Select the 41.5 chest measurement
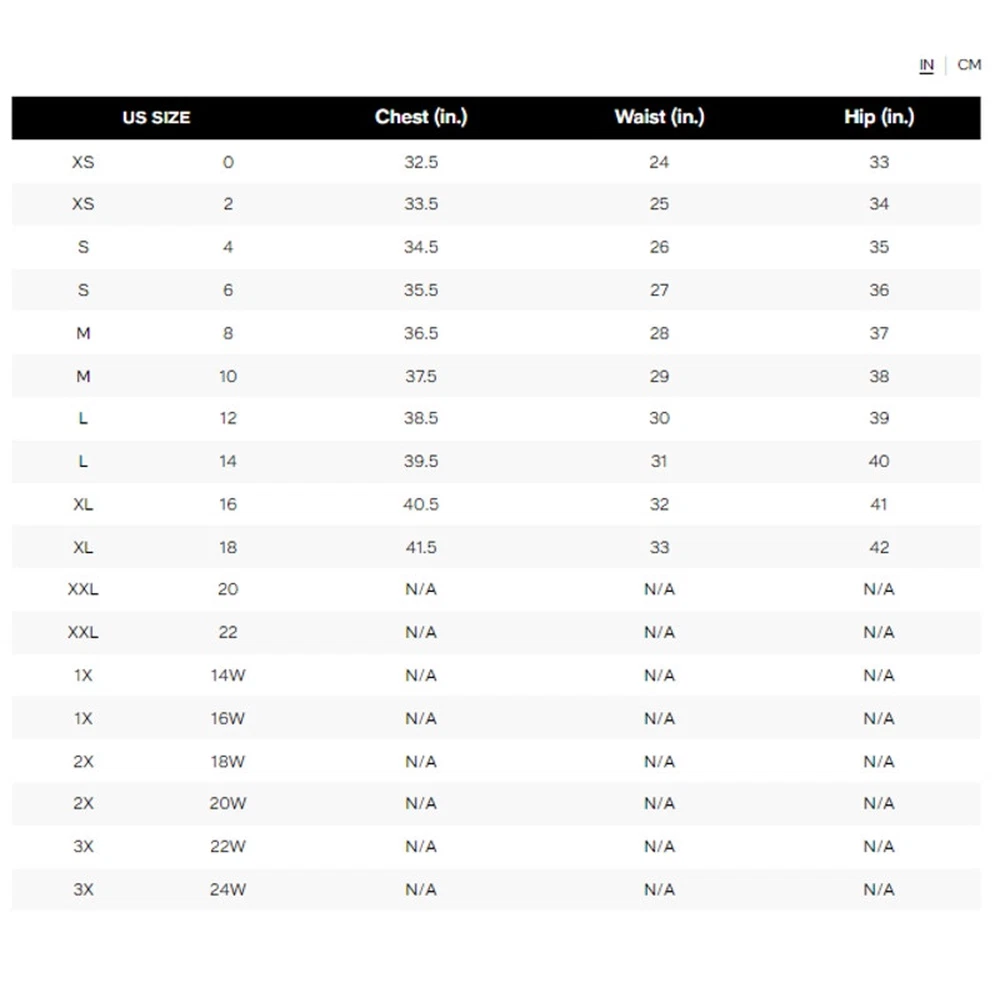The width and height of the screenshot is (1000, 1000). point(421,547)
